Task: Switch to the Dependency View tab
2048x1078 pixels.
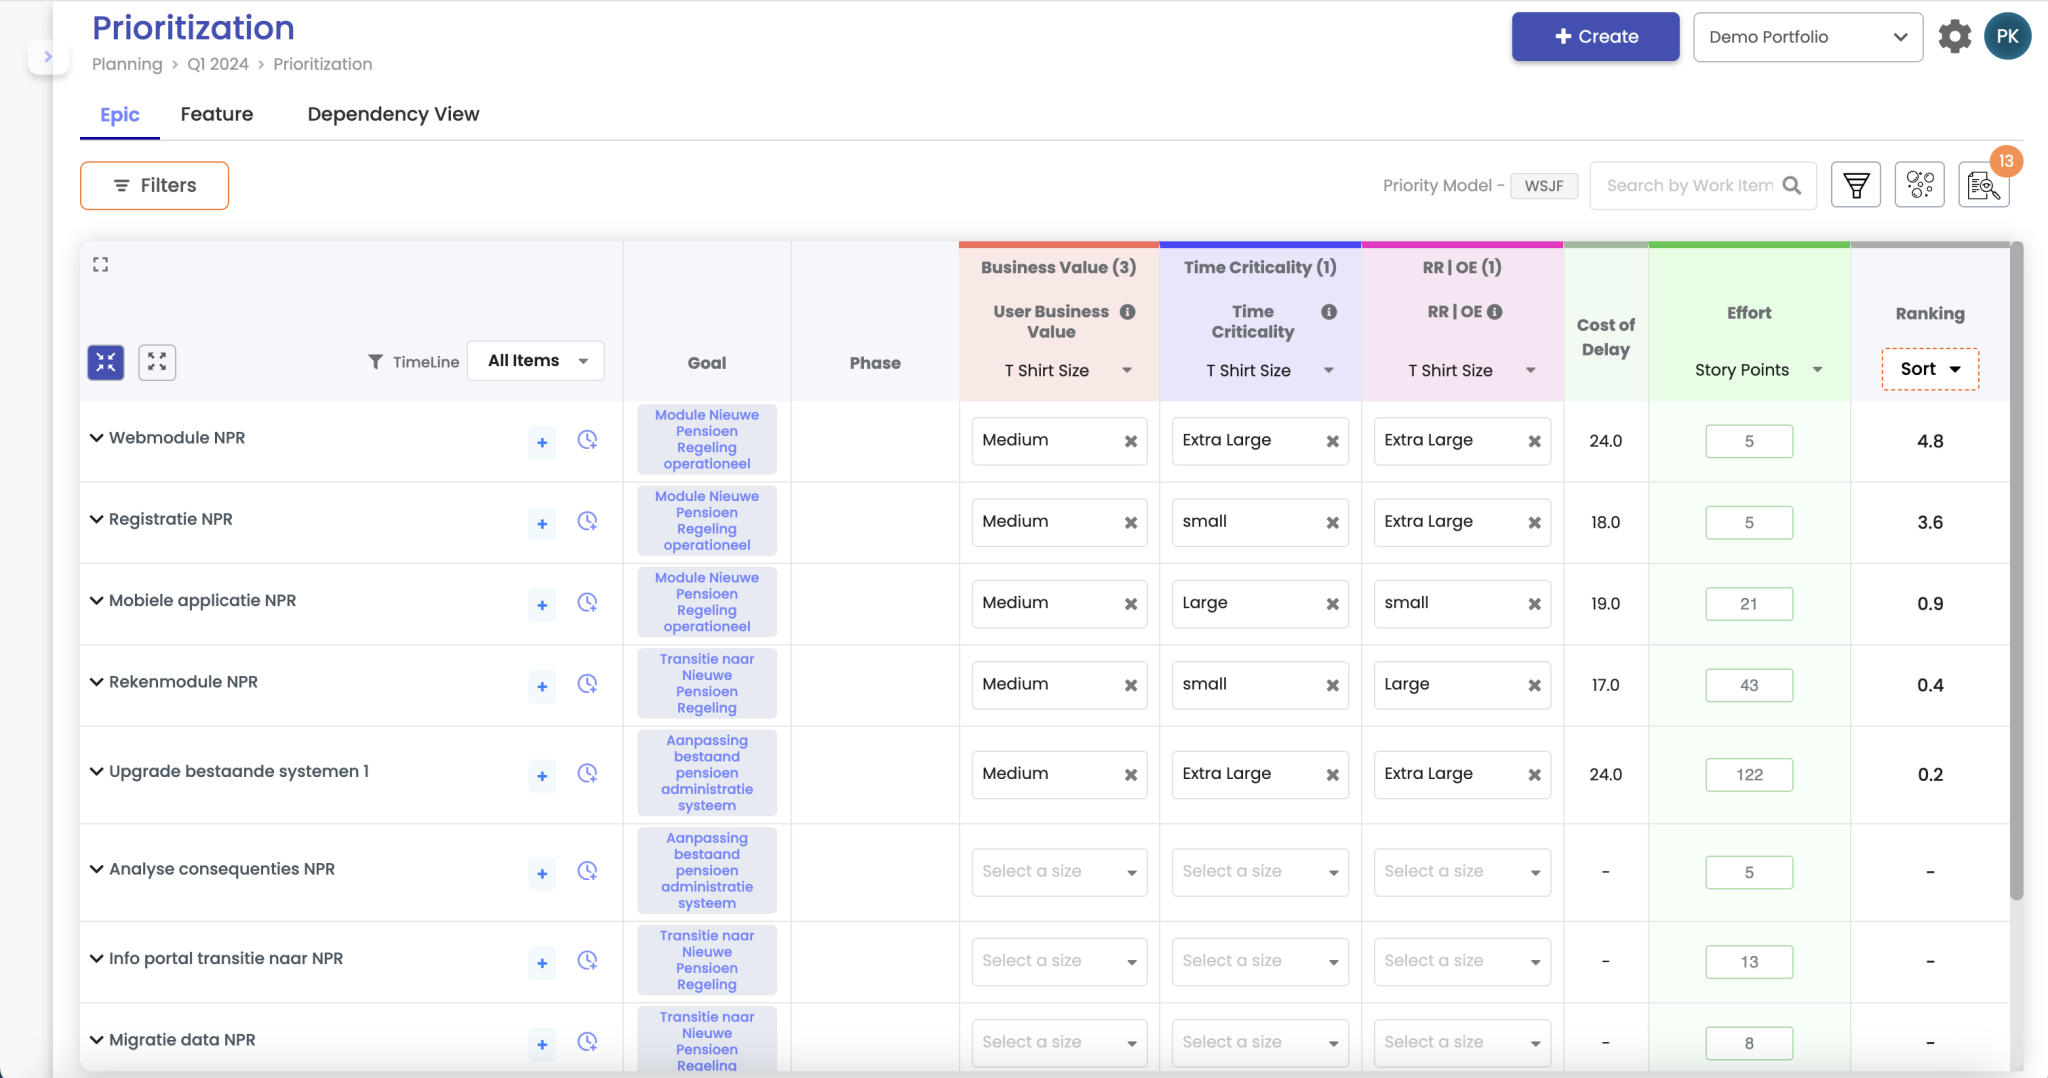Action: click(393, 114)
